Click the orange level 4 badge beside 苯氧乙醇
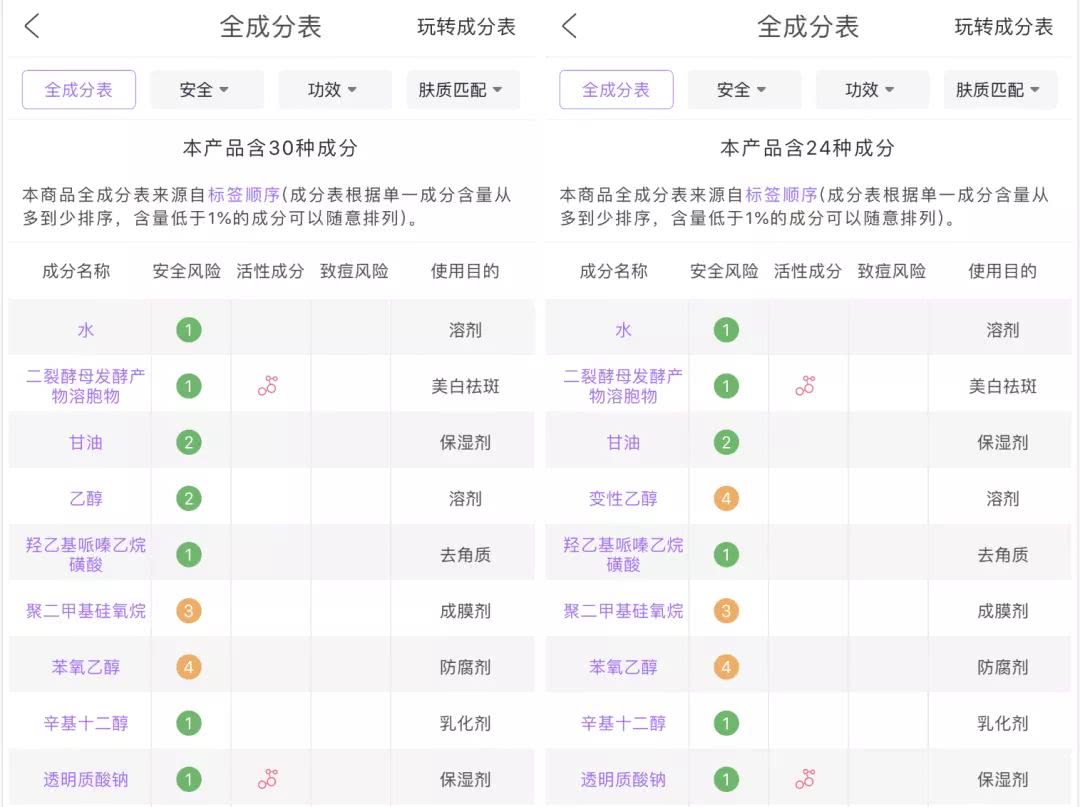 (188, 665)
